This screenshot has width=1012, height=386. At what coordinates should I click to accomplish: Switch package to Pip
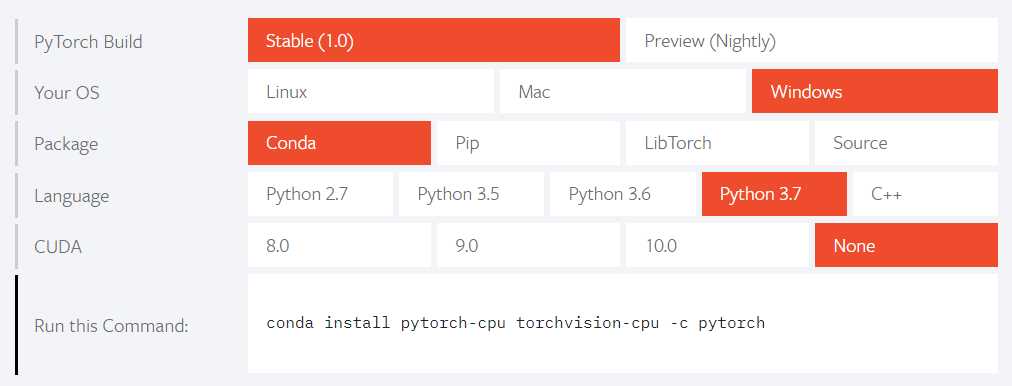click(x=528, y=143)
